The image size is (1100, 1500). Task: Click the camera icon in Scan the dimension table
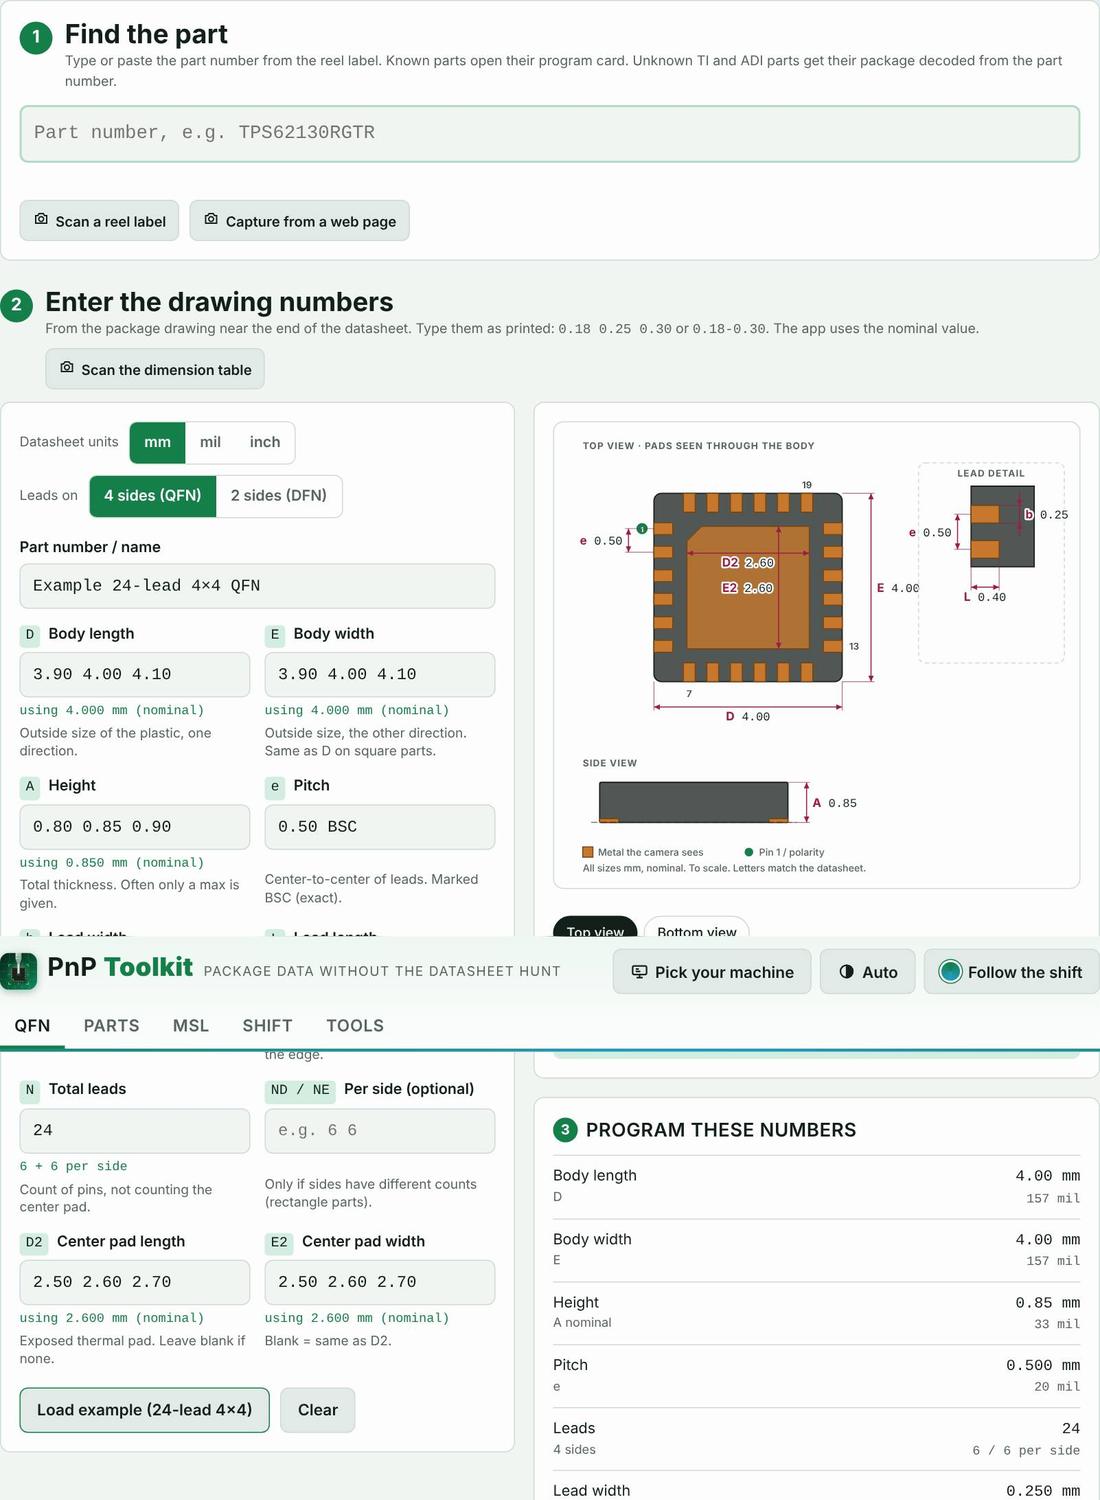67,368
